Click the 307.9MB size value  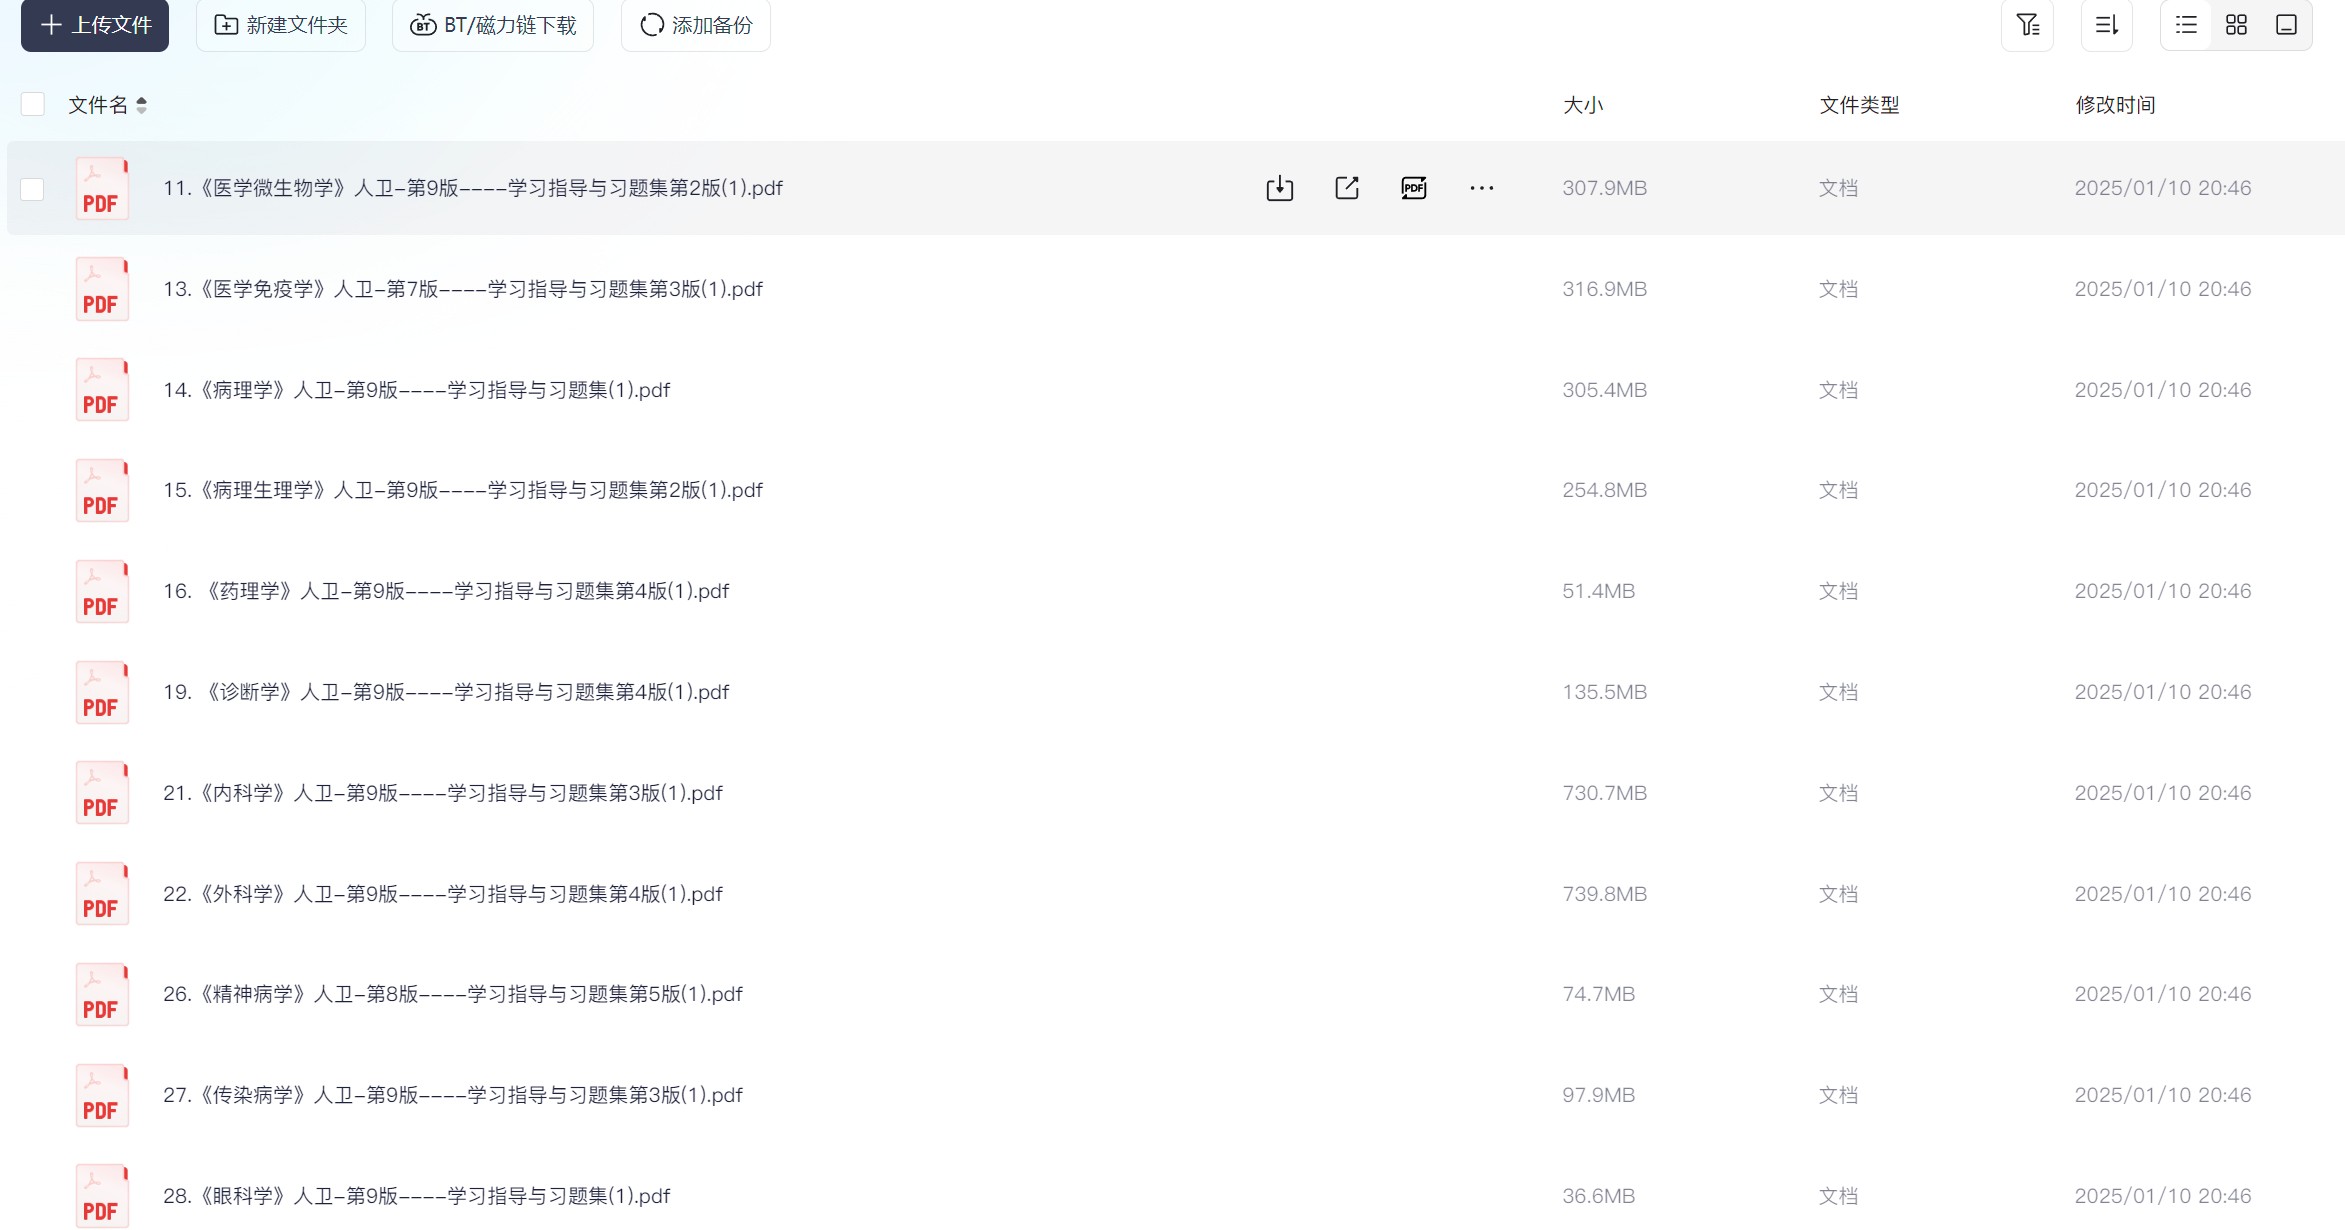[x=1604, y=188]
